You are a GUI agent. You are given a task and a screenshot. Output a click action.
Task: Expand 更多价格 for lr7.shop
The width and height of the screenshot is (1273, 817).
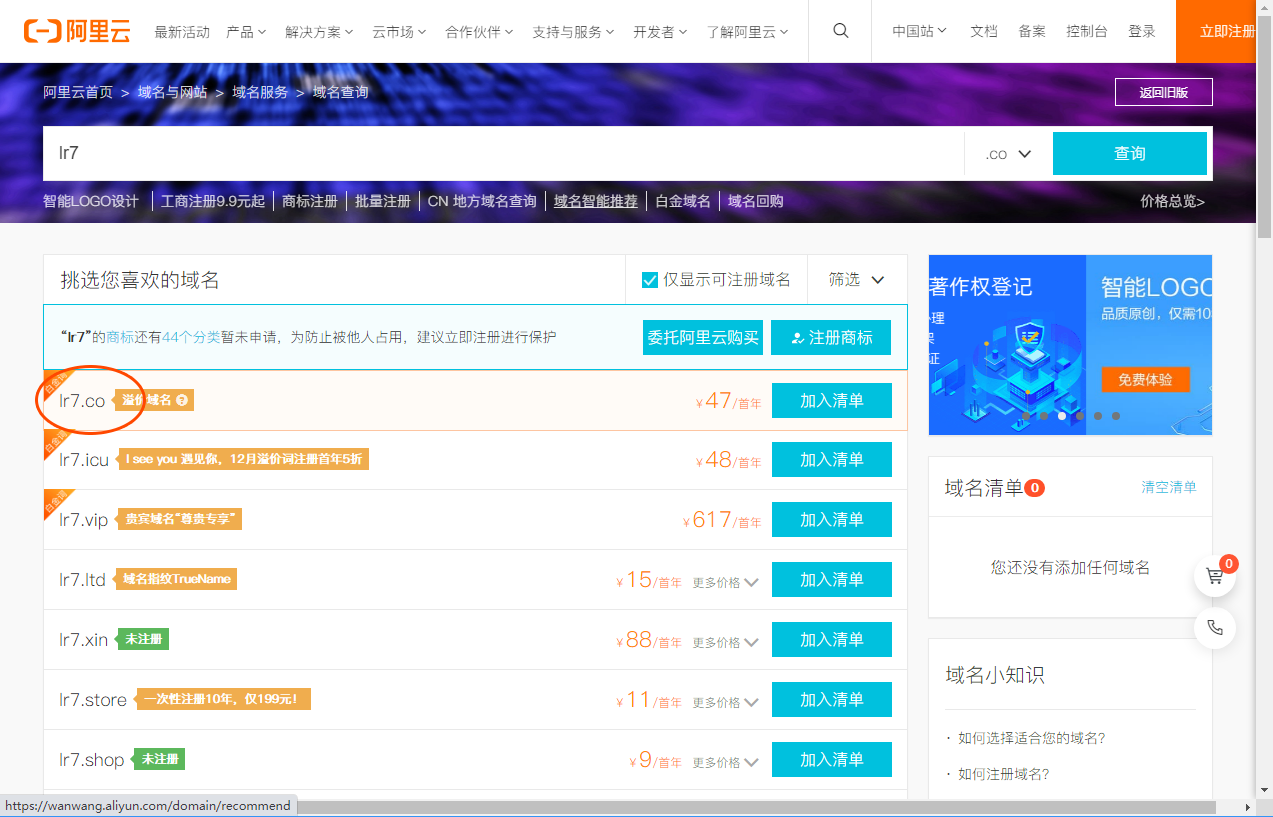coord(725,762)
